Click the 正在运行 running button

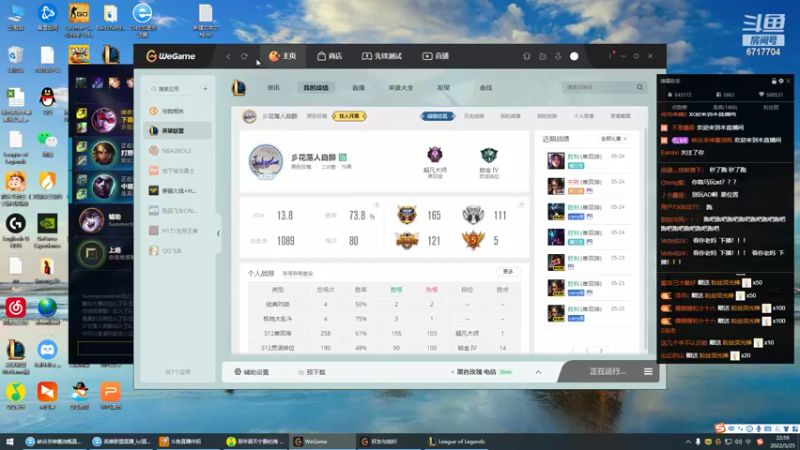[x=607, y=371]
